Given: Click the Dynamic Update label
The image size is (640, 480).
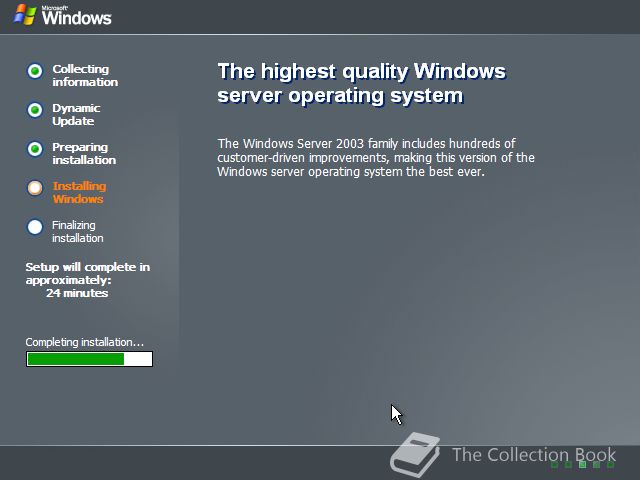Looking at the screenshot, I should 76,114.
